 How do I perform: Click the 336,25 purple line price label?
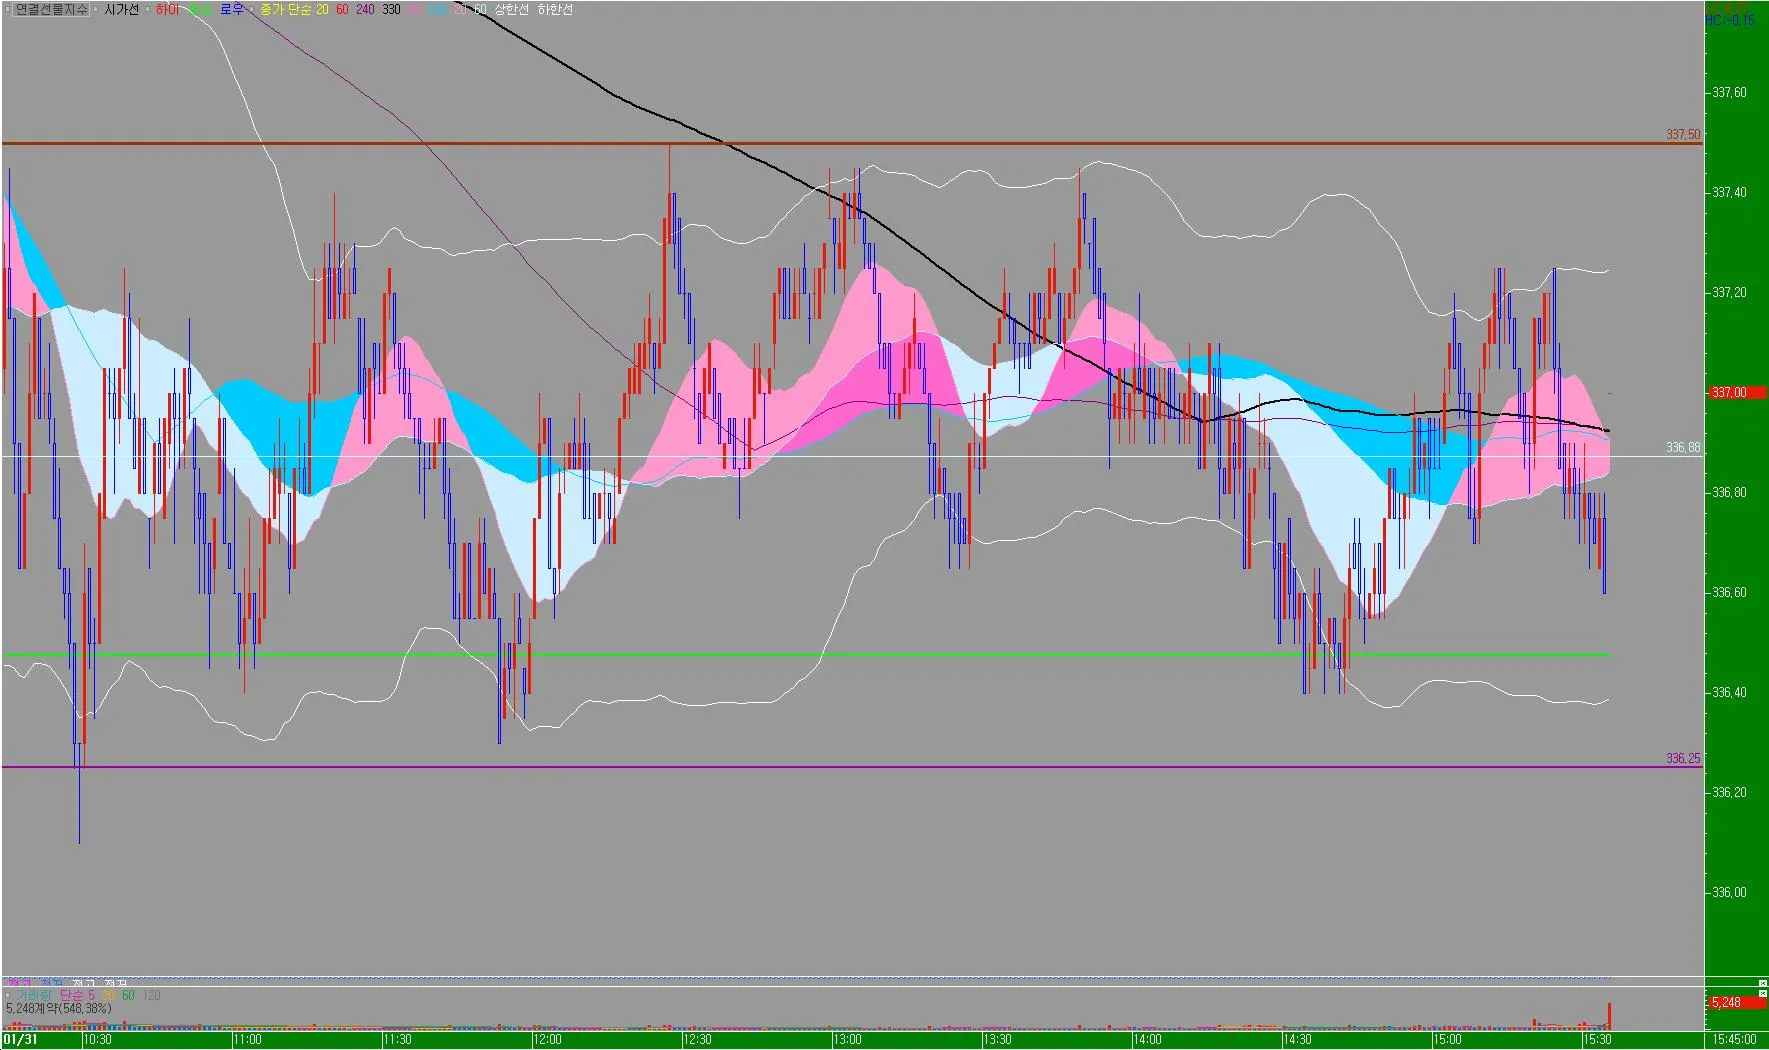(1683, 758)
